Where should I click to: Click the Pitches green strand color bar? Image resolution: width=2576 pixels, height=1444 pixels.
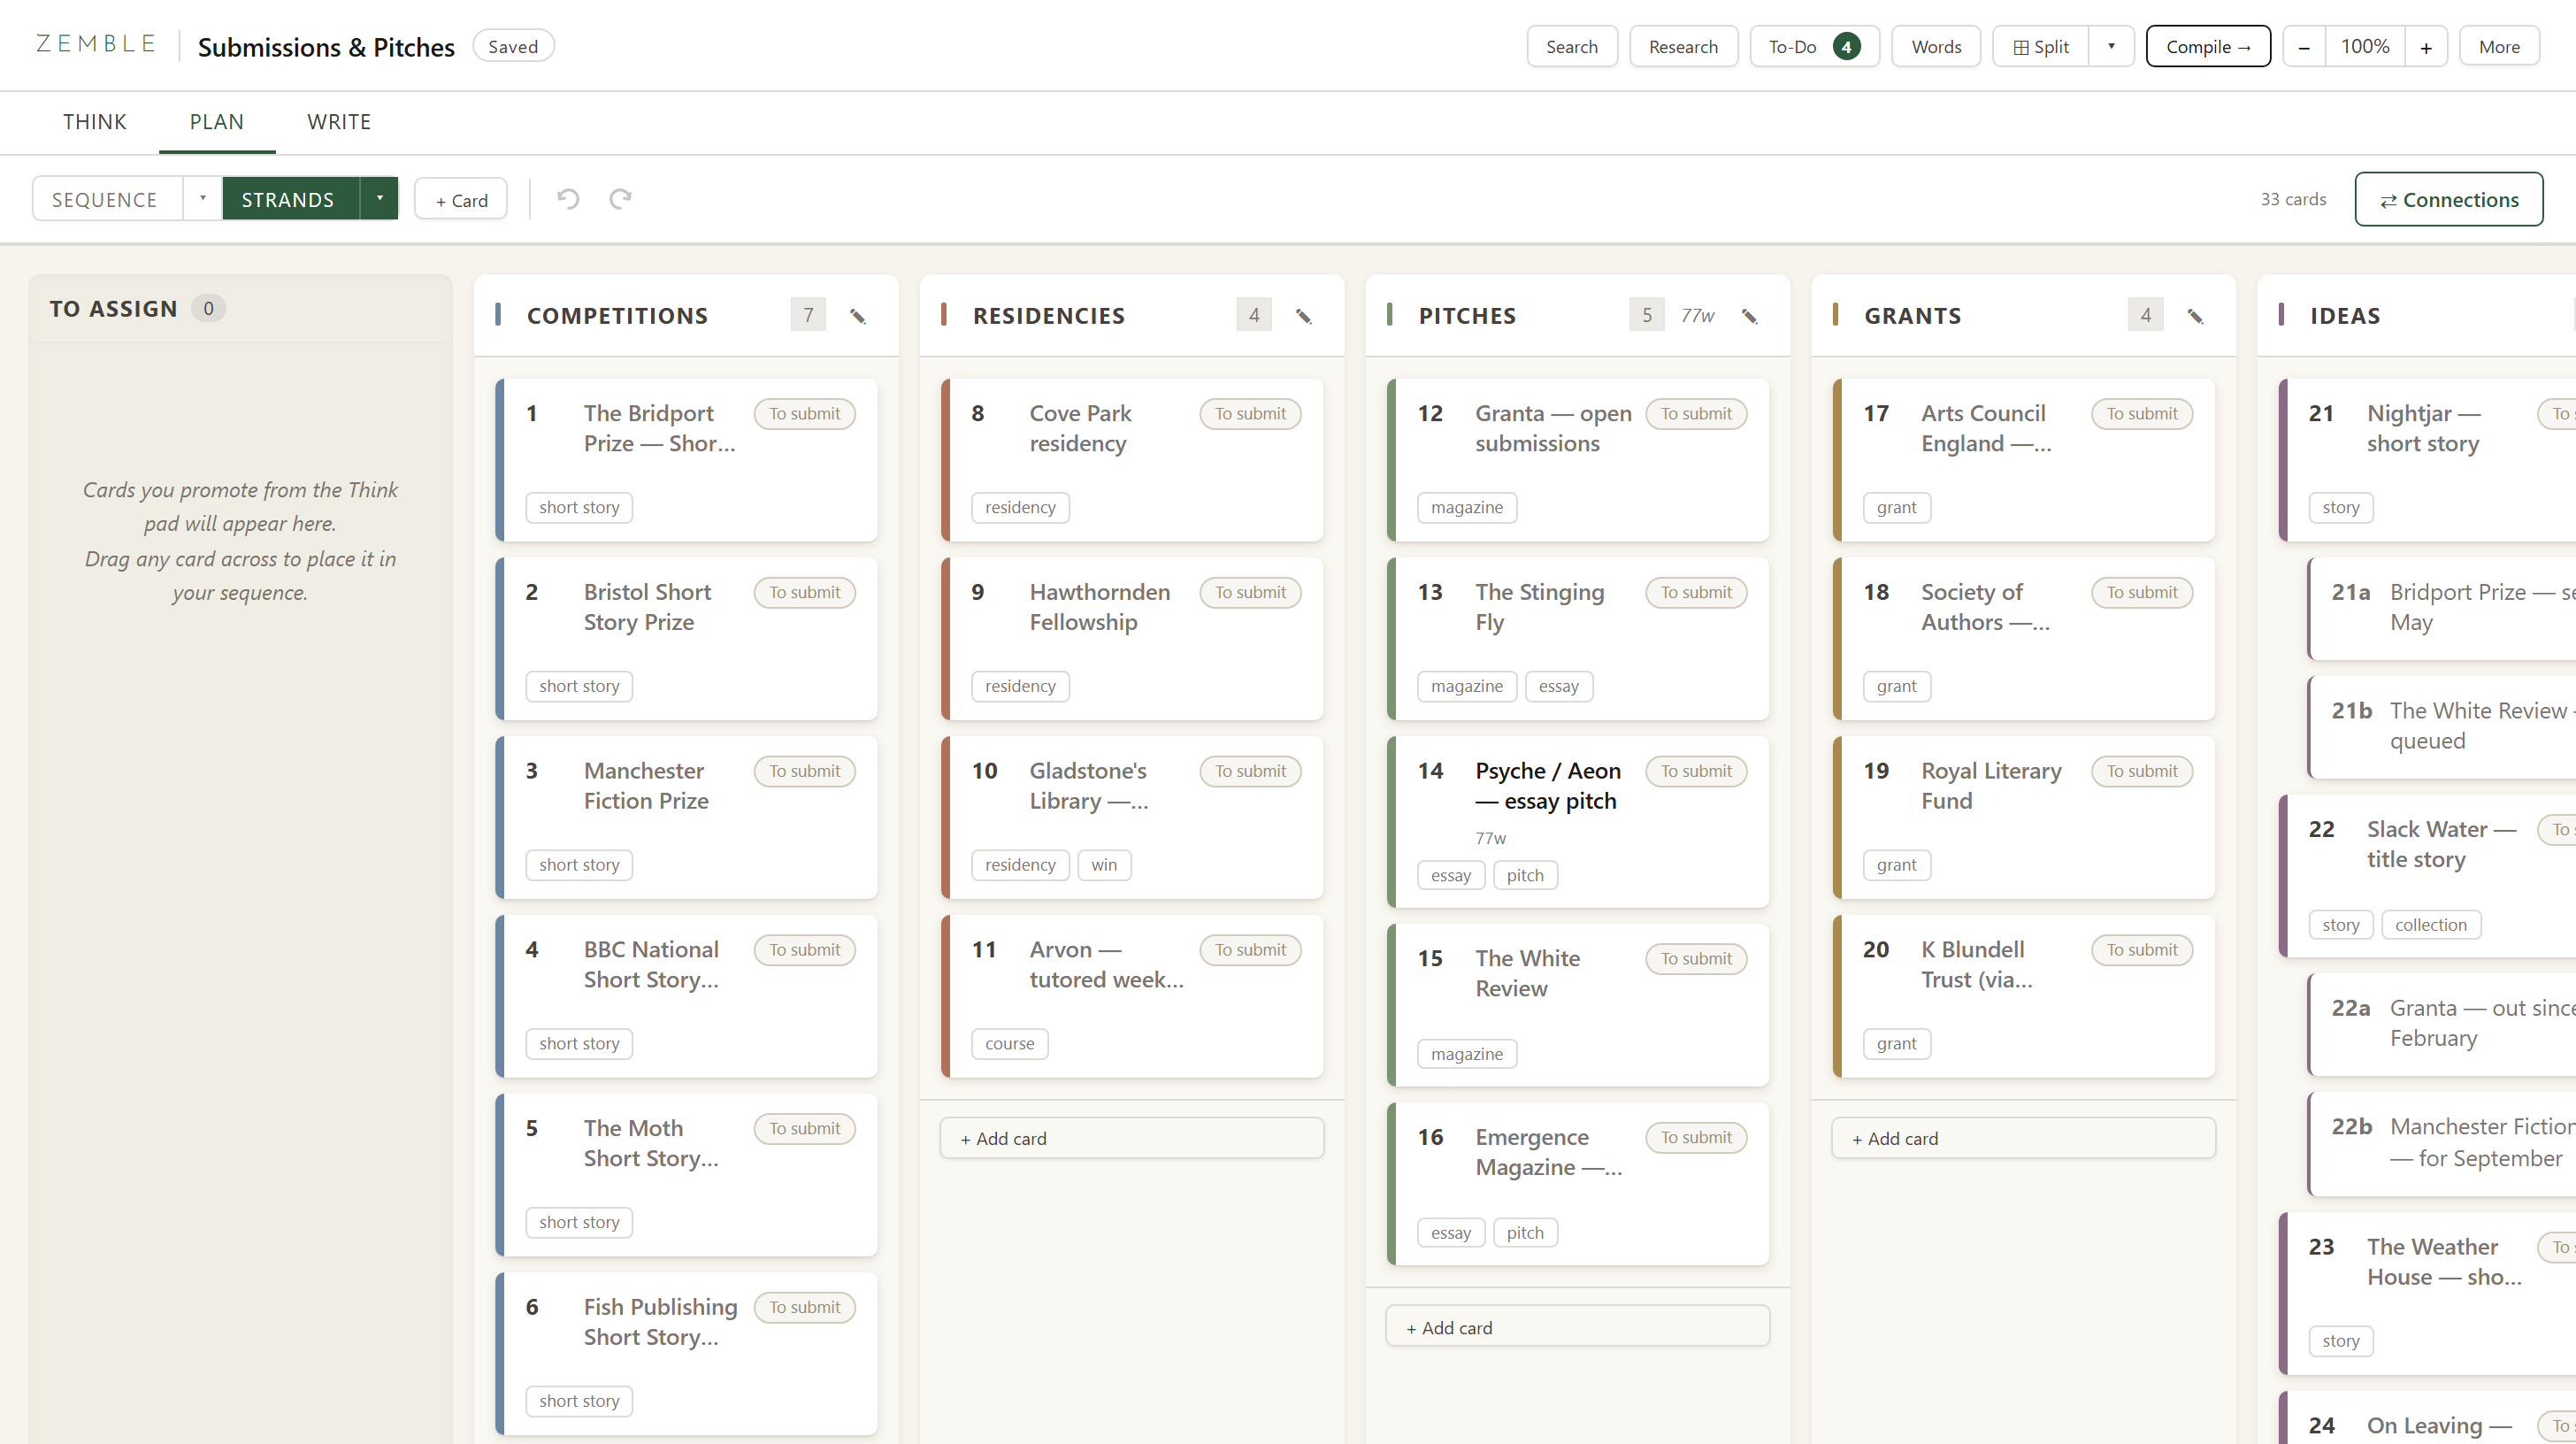click(1390, 315)
